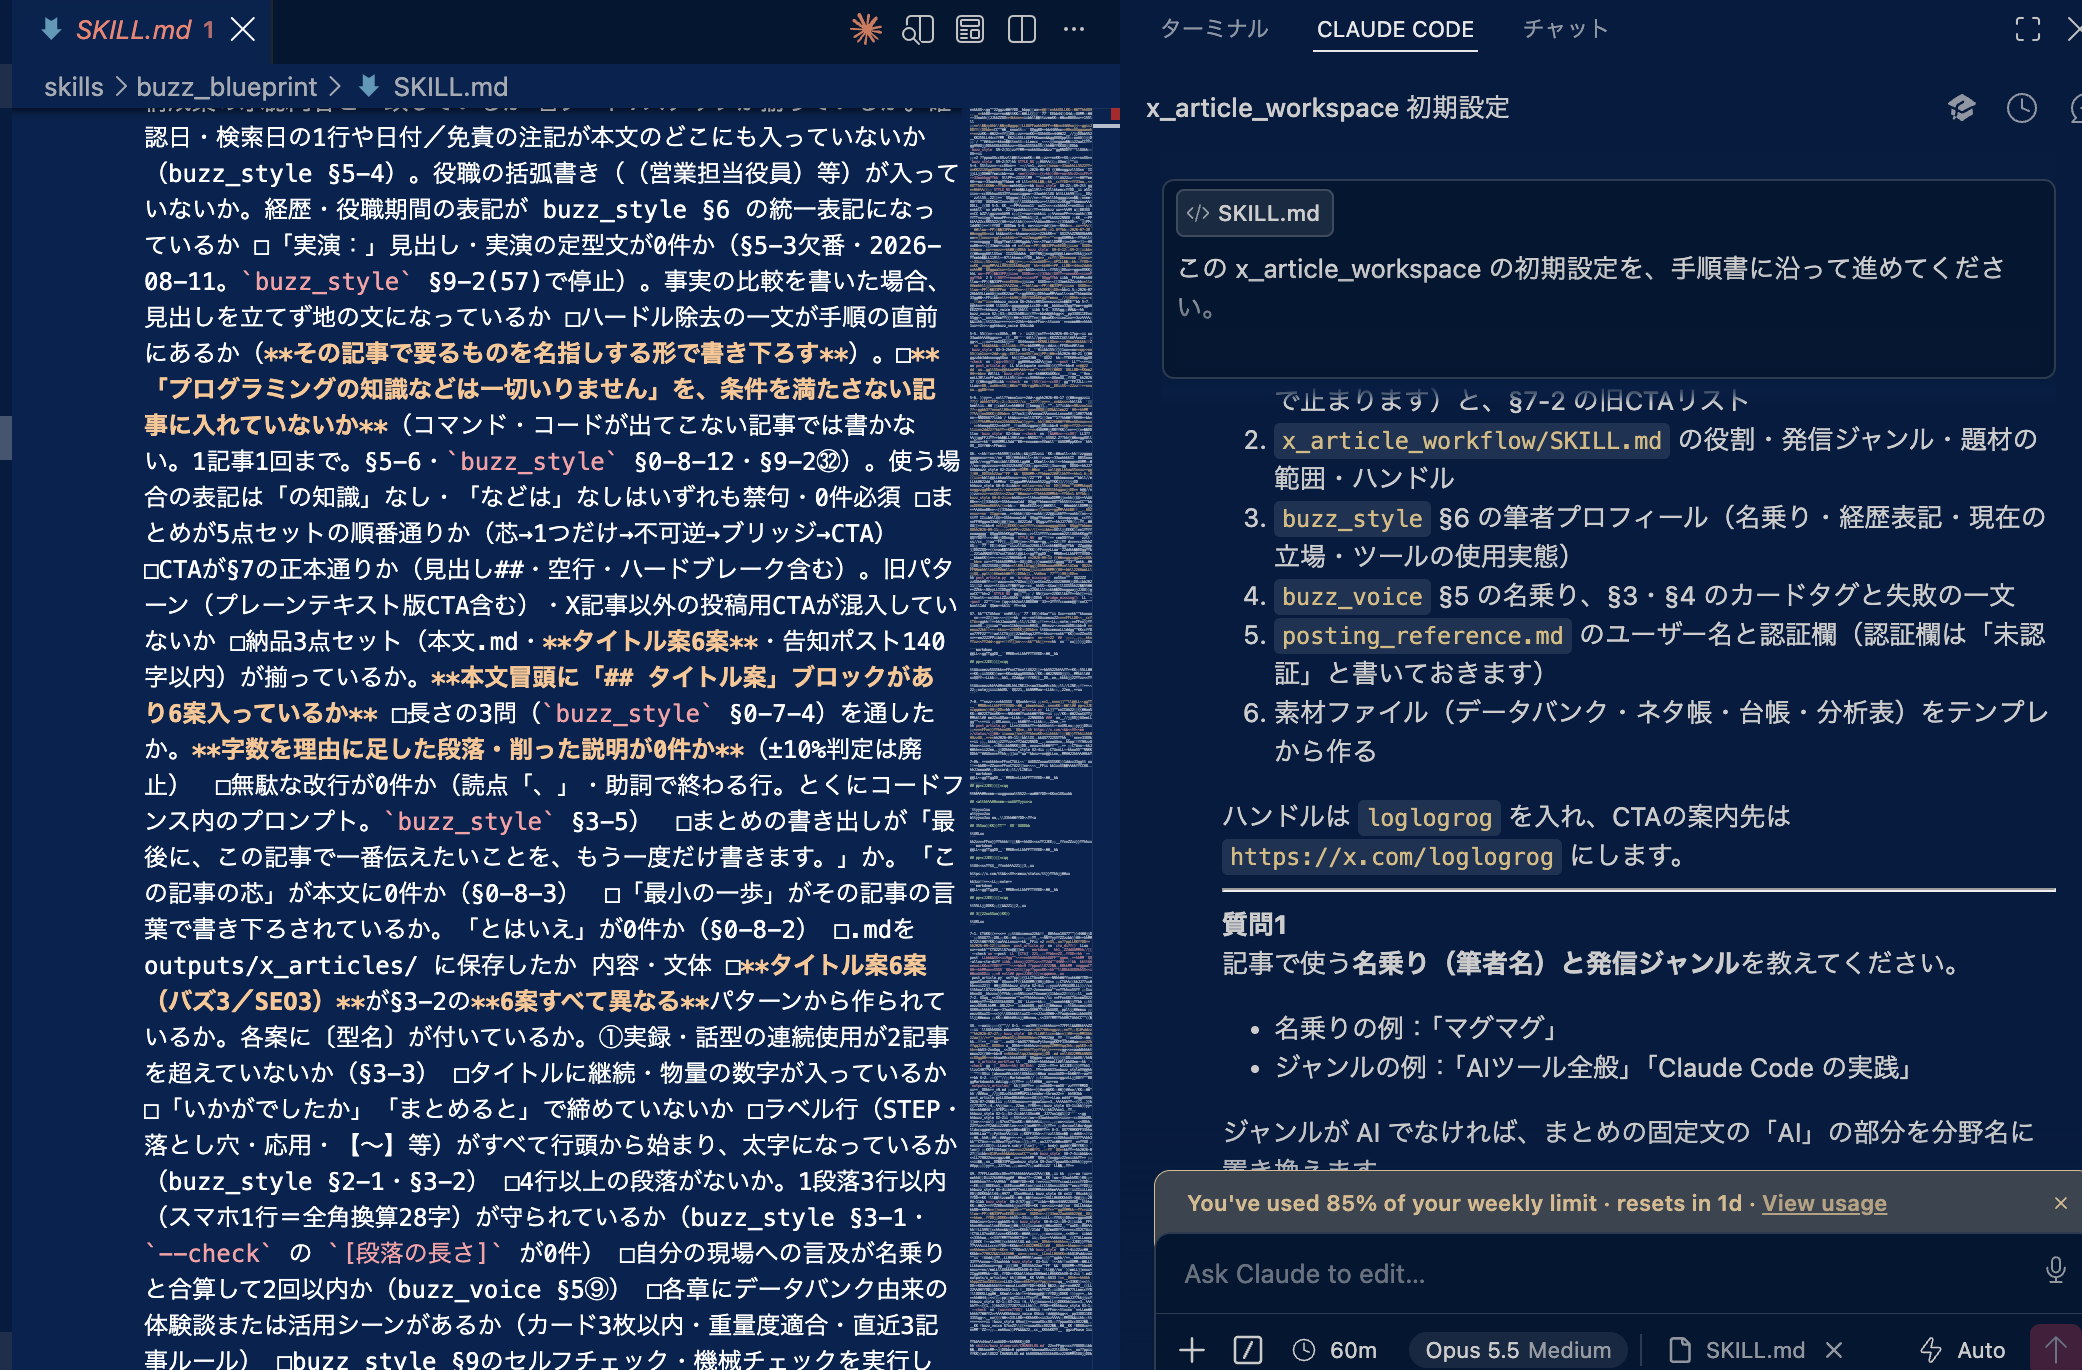Click the graduation cap icon in Claude panel
2082x1370 pixels.
tap(1962, 107)
